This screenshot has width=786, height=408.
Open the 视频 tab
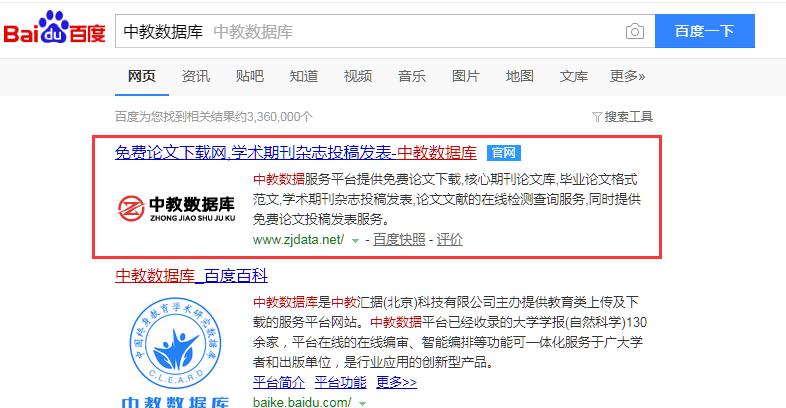pos(358,76)
